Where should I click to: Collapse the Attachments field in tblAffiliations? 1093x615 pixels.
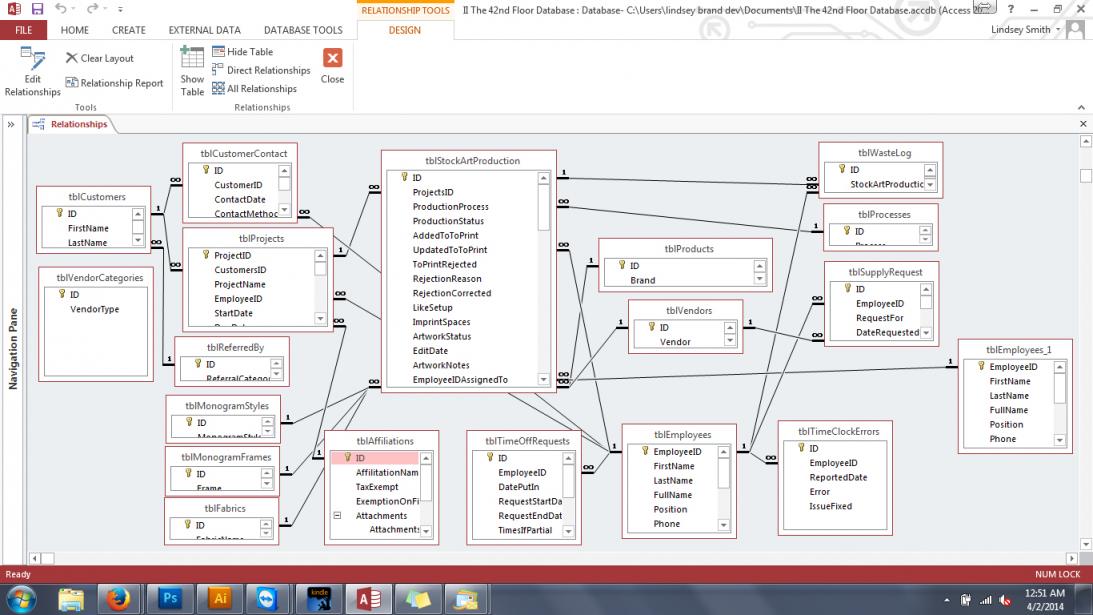(x=337, y=516)
